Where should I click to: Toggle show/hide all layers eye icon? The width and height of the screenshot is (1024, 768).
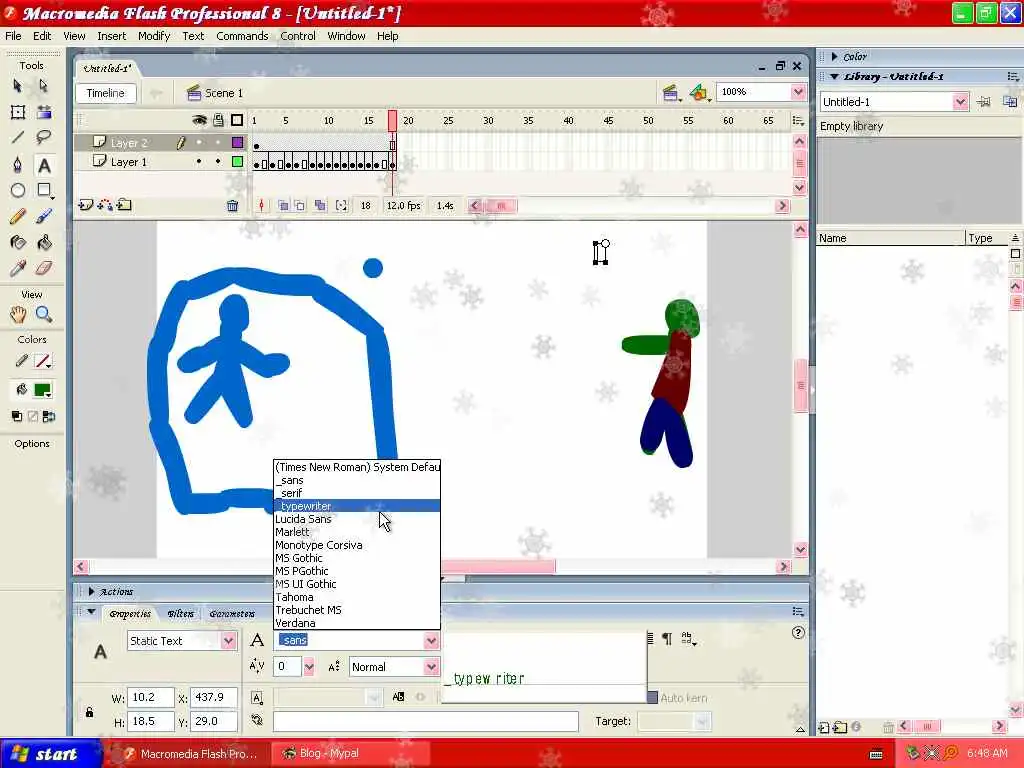(199, 120)
